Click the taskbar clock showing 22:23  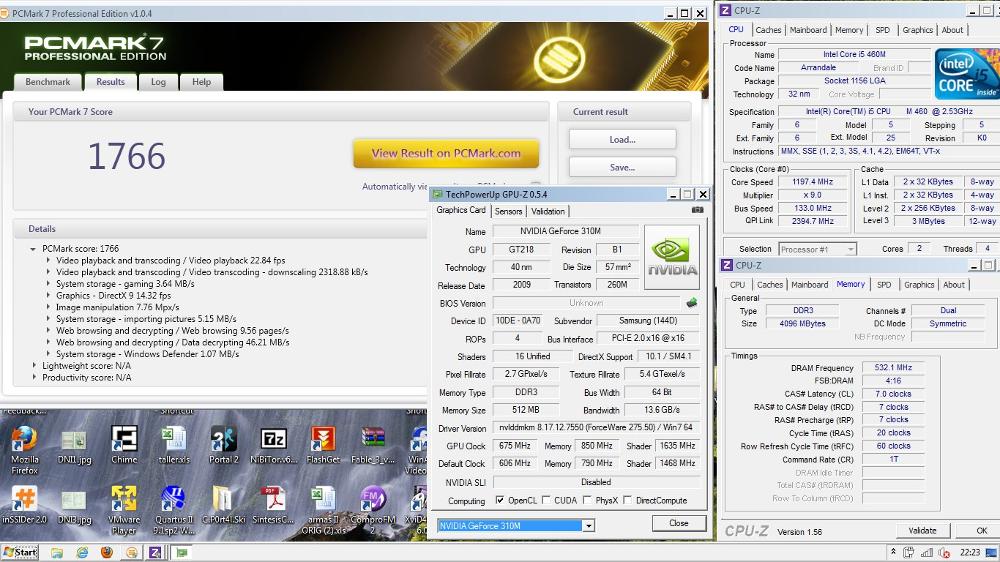pyautogui.click(x=969, y=552)
